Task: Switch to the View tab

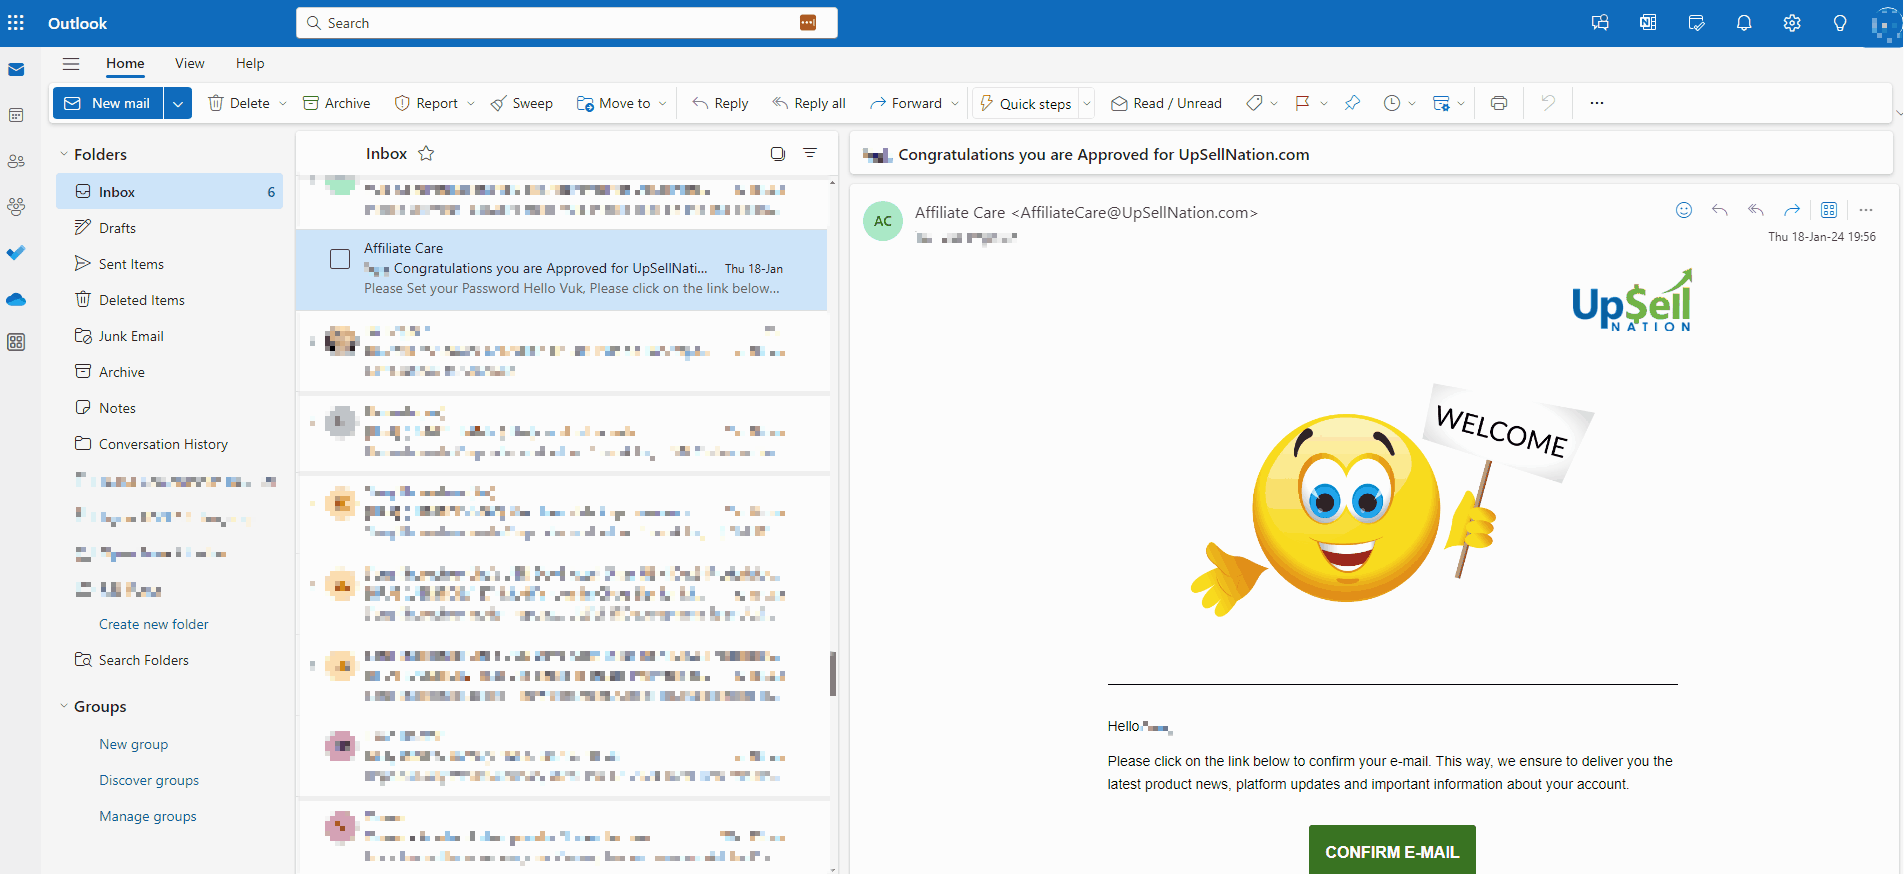Action: point(189,64)
